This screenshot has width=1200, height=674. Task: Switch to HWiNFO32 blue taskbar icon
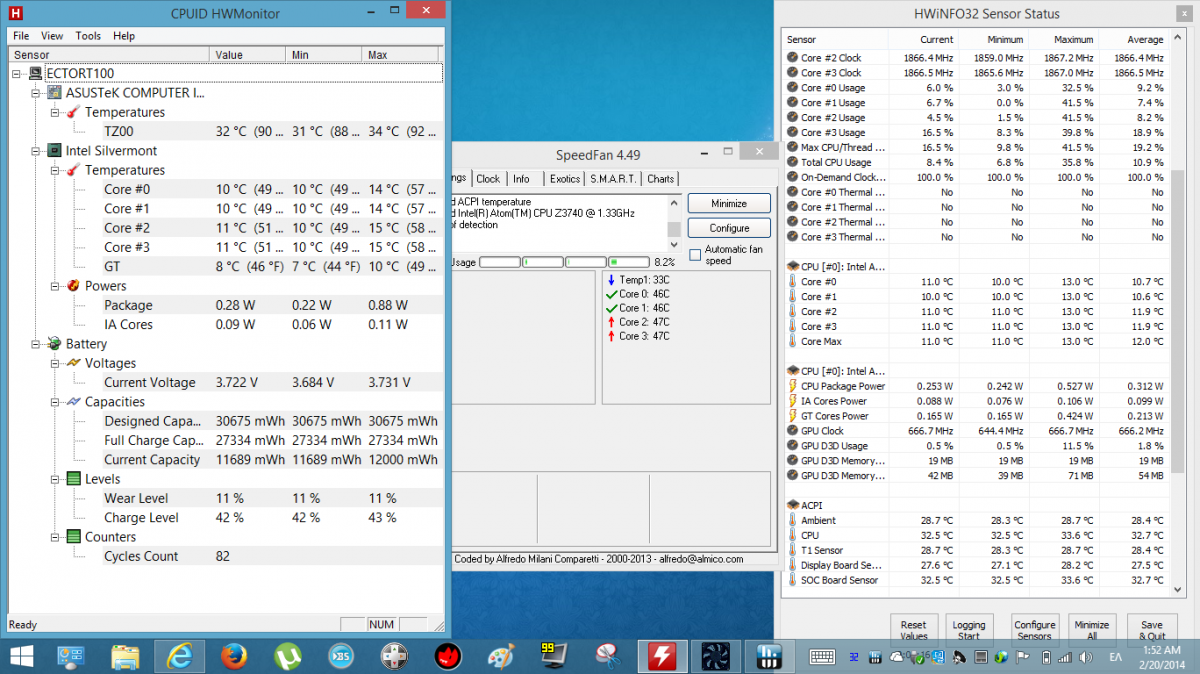click(769, 656)
